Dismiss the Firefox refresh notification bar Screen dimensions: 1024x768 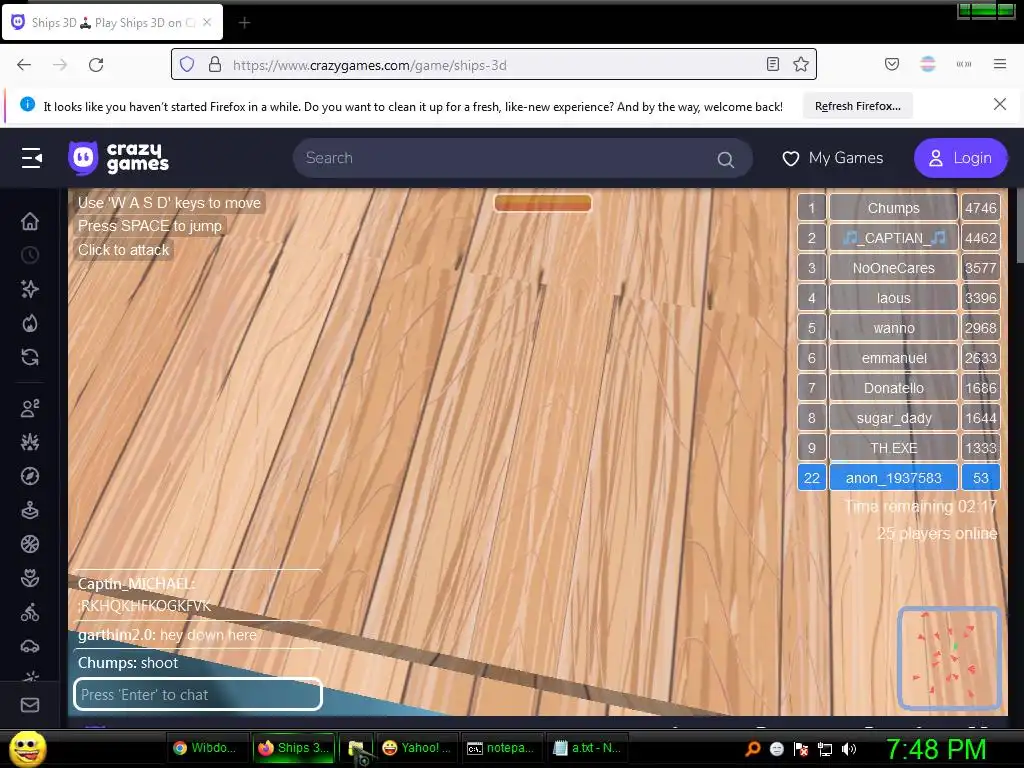pyautogui.click(x=1000, y=104)
